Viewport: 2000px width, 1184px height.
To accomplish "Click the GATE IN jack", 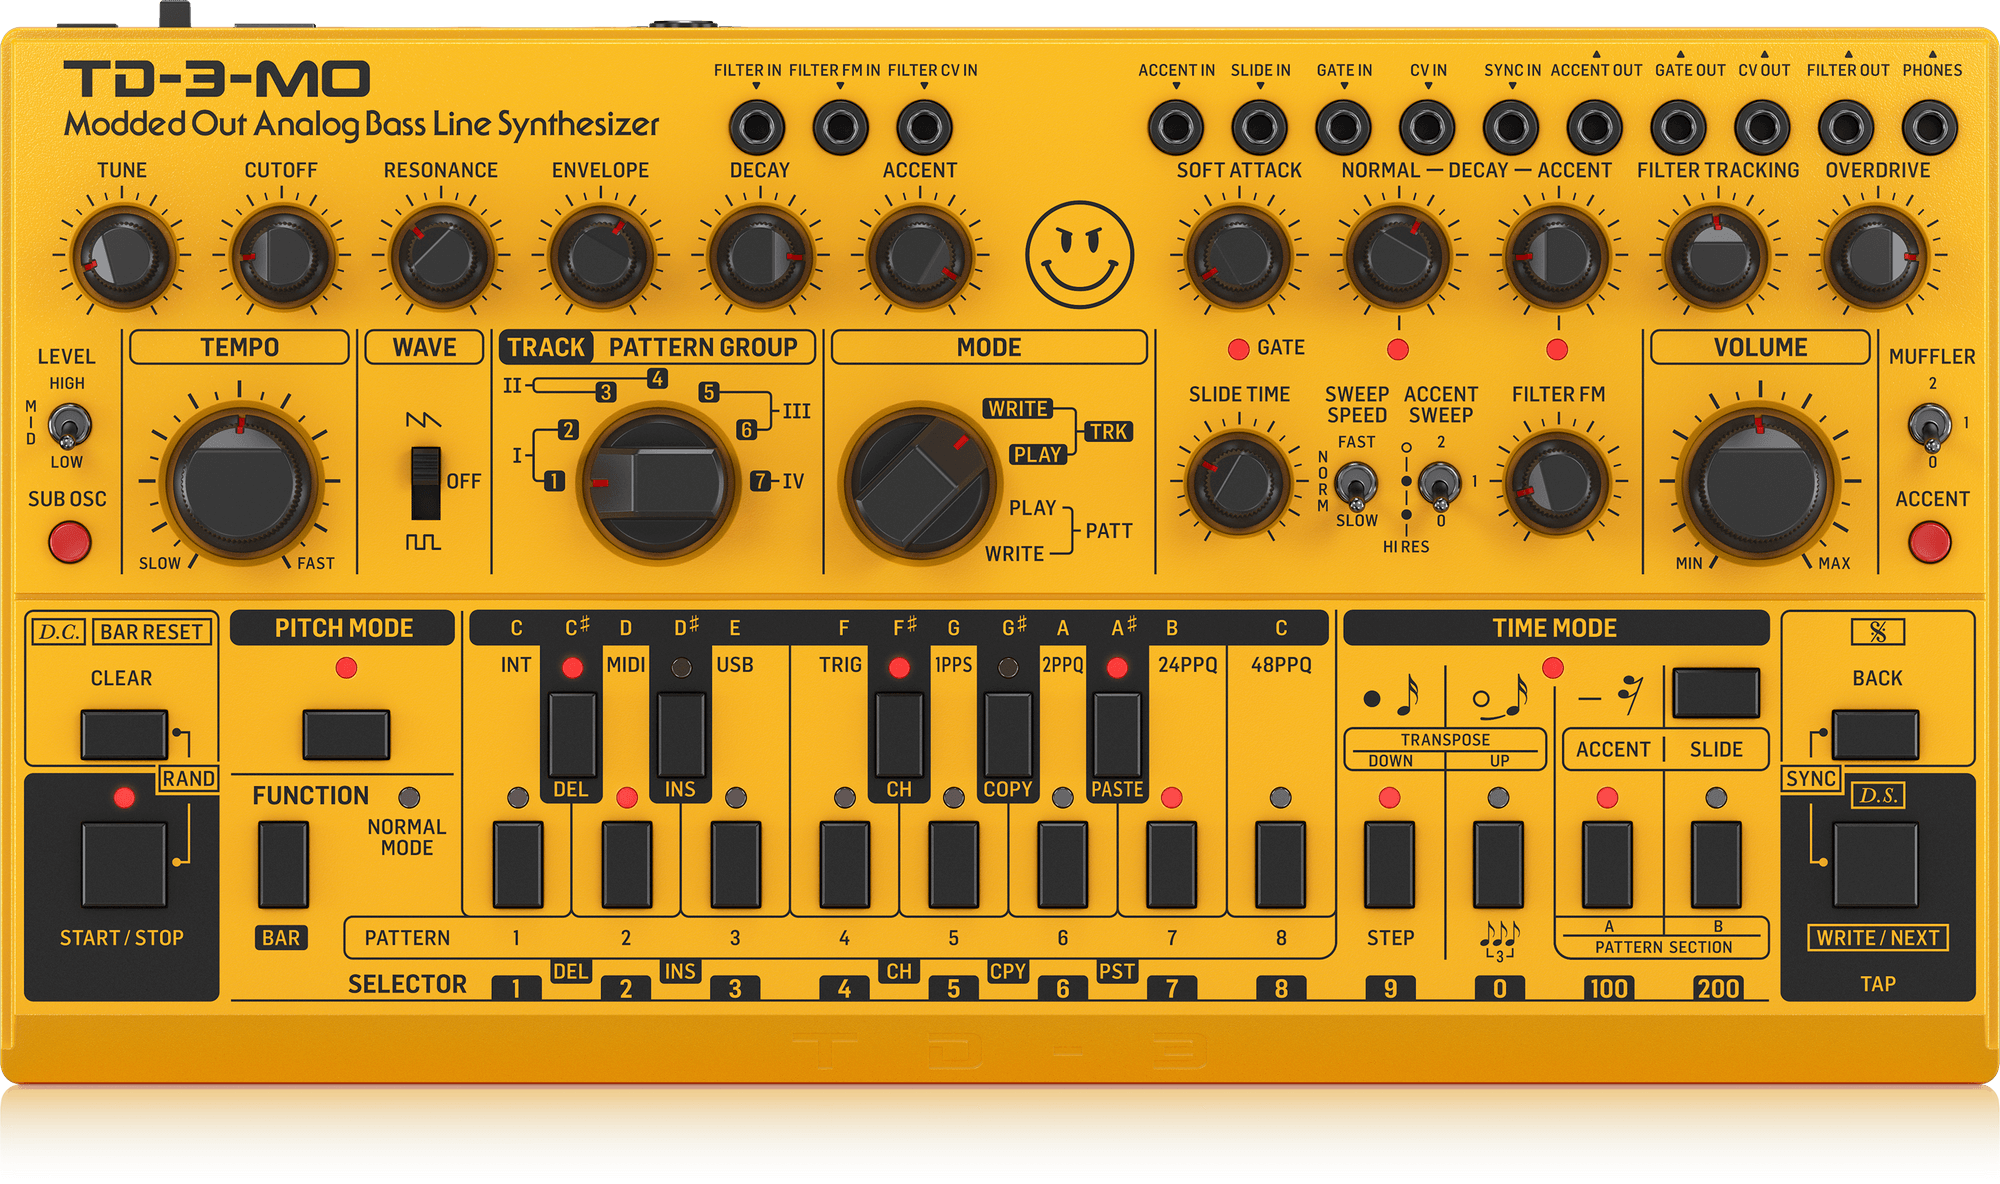I will pyautogui.click(x=1343, y=127).
